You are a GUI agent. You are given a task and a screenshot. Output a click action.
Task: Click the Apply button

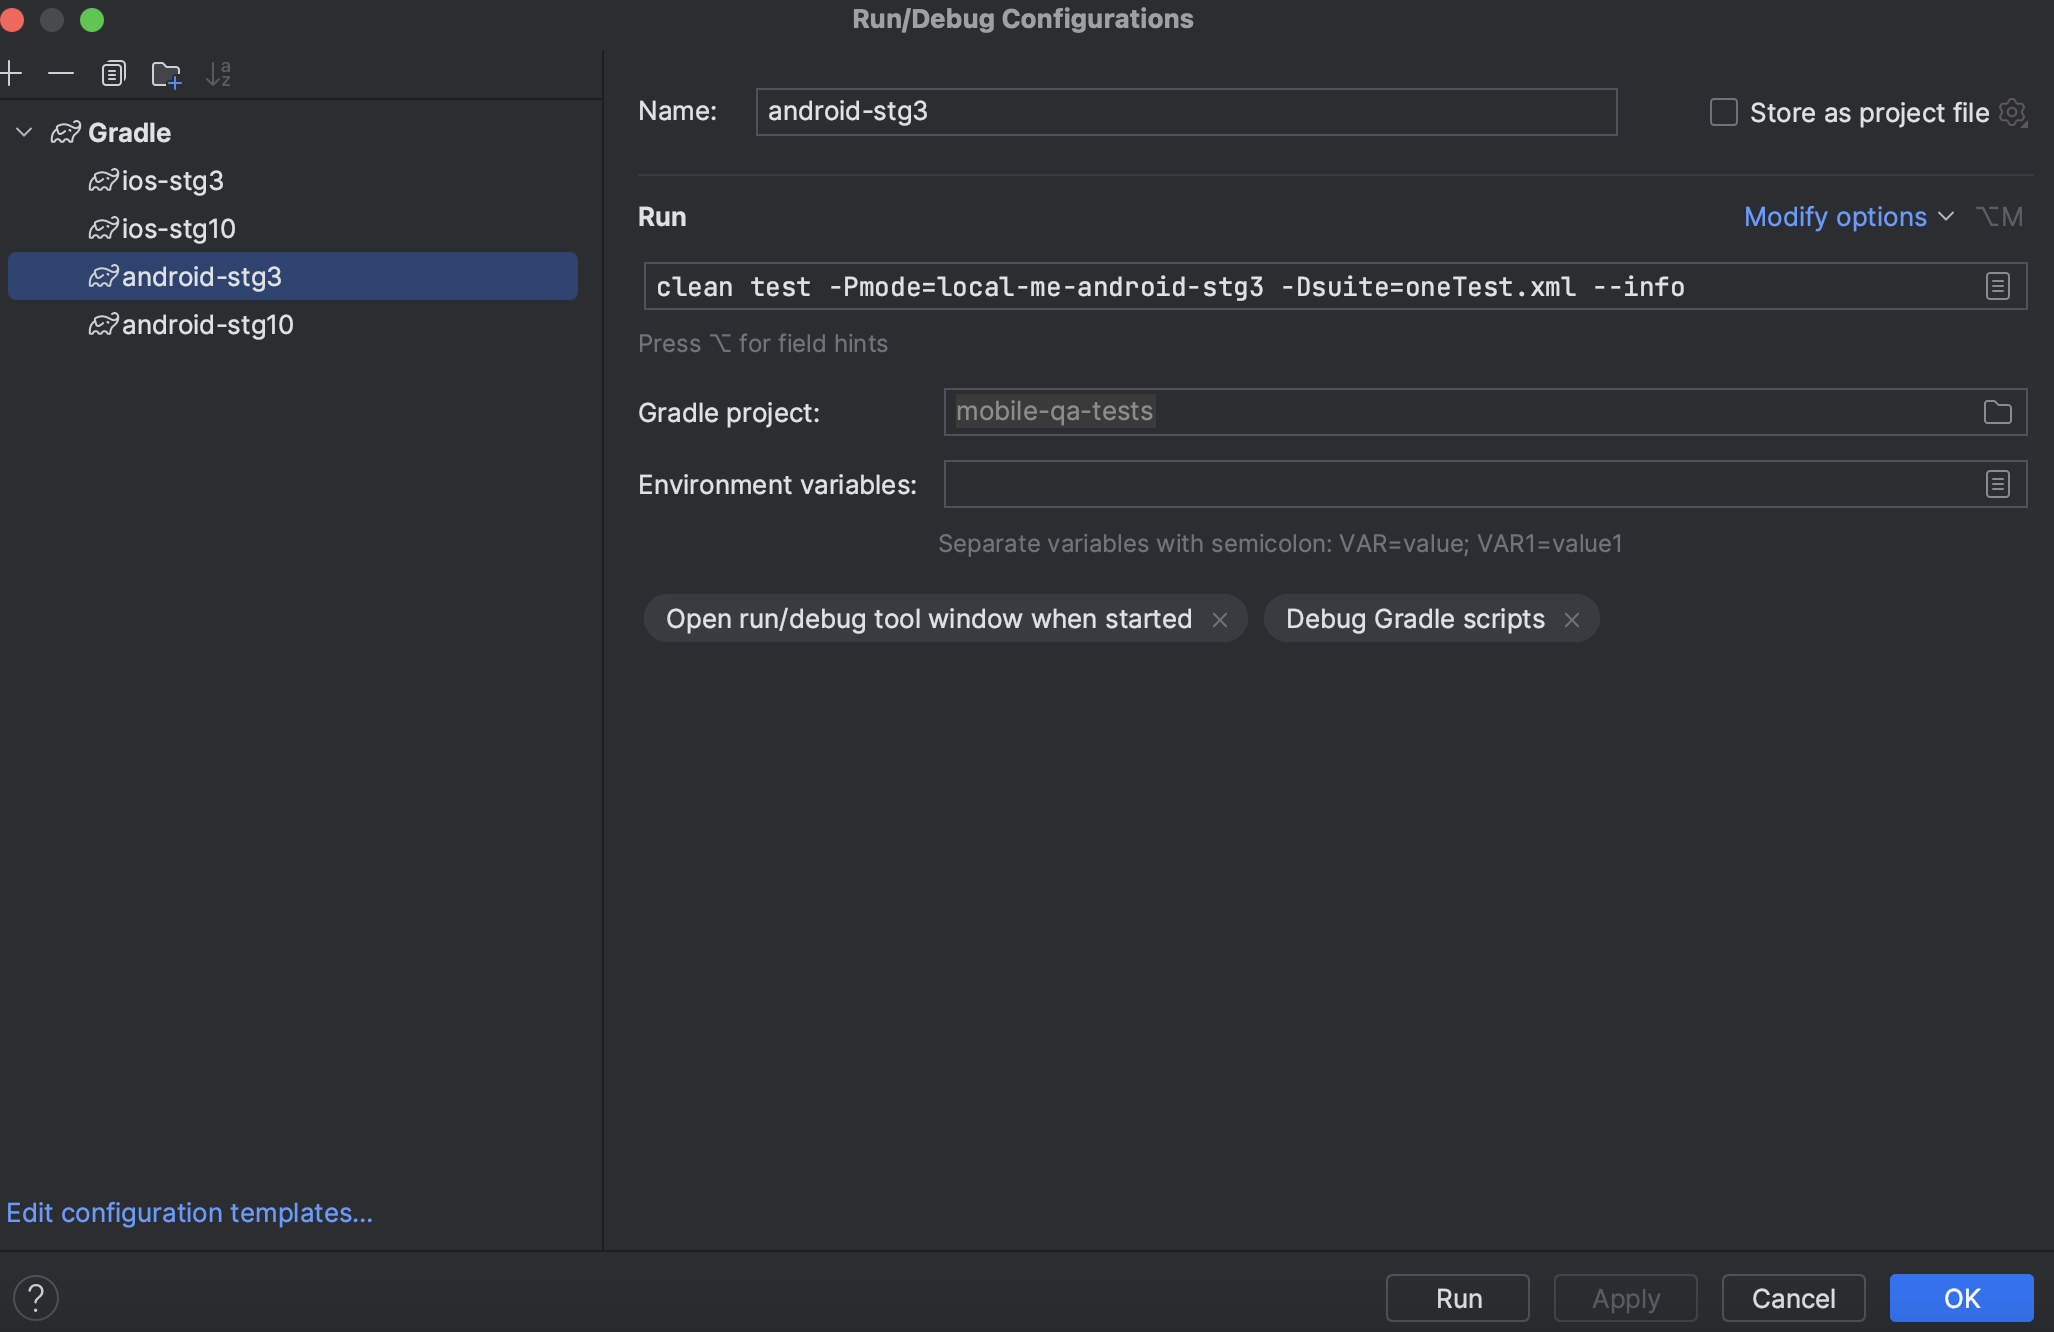click(1626, 1298)
